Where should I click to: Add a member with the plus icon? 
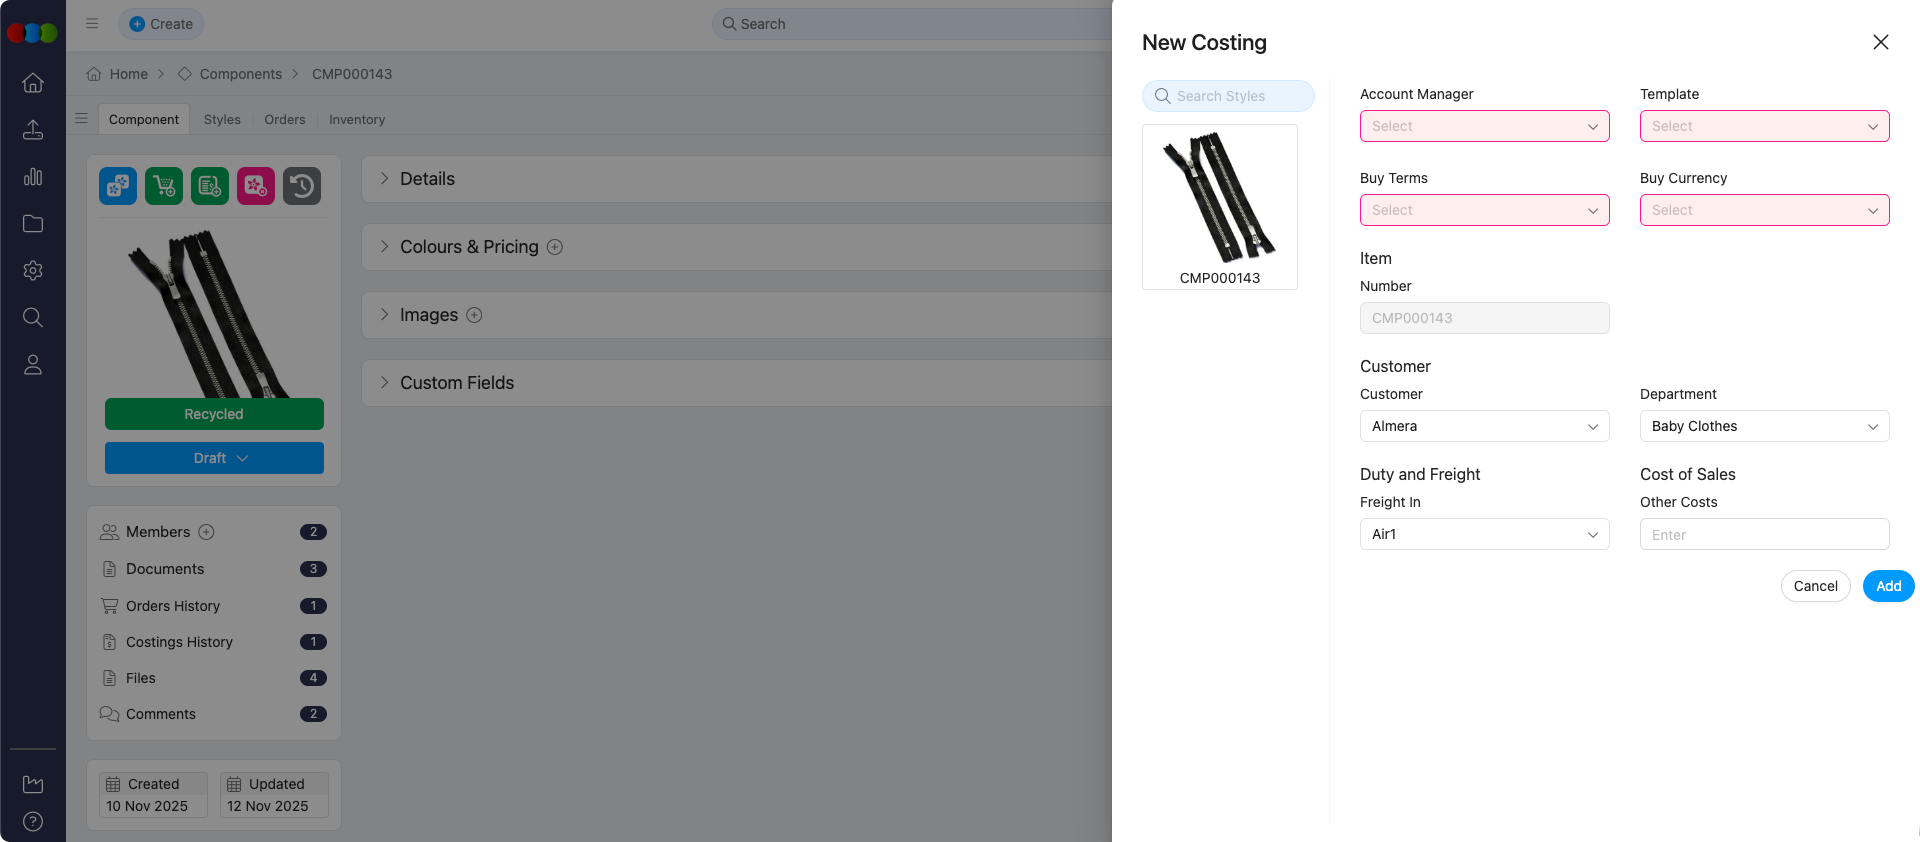coord(207,532)
